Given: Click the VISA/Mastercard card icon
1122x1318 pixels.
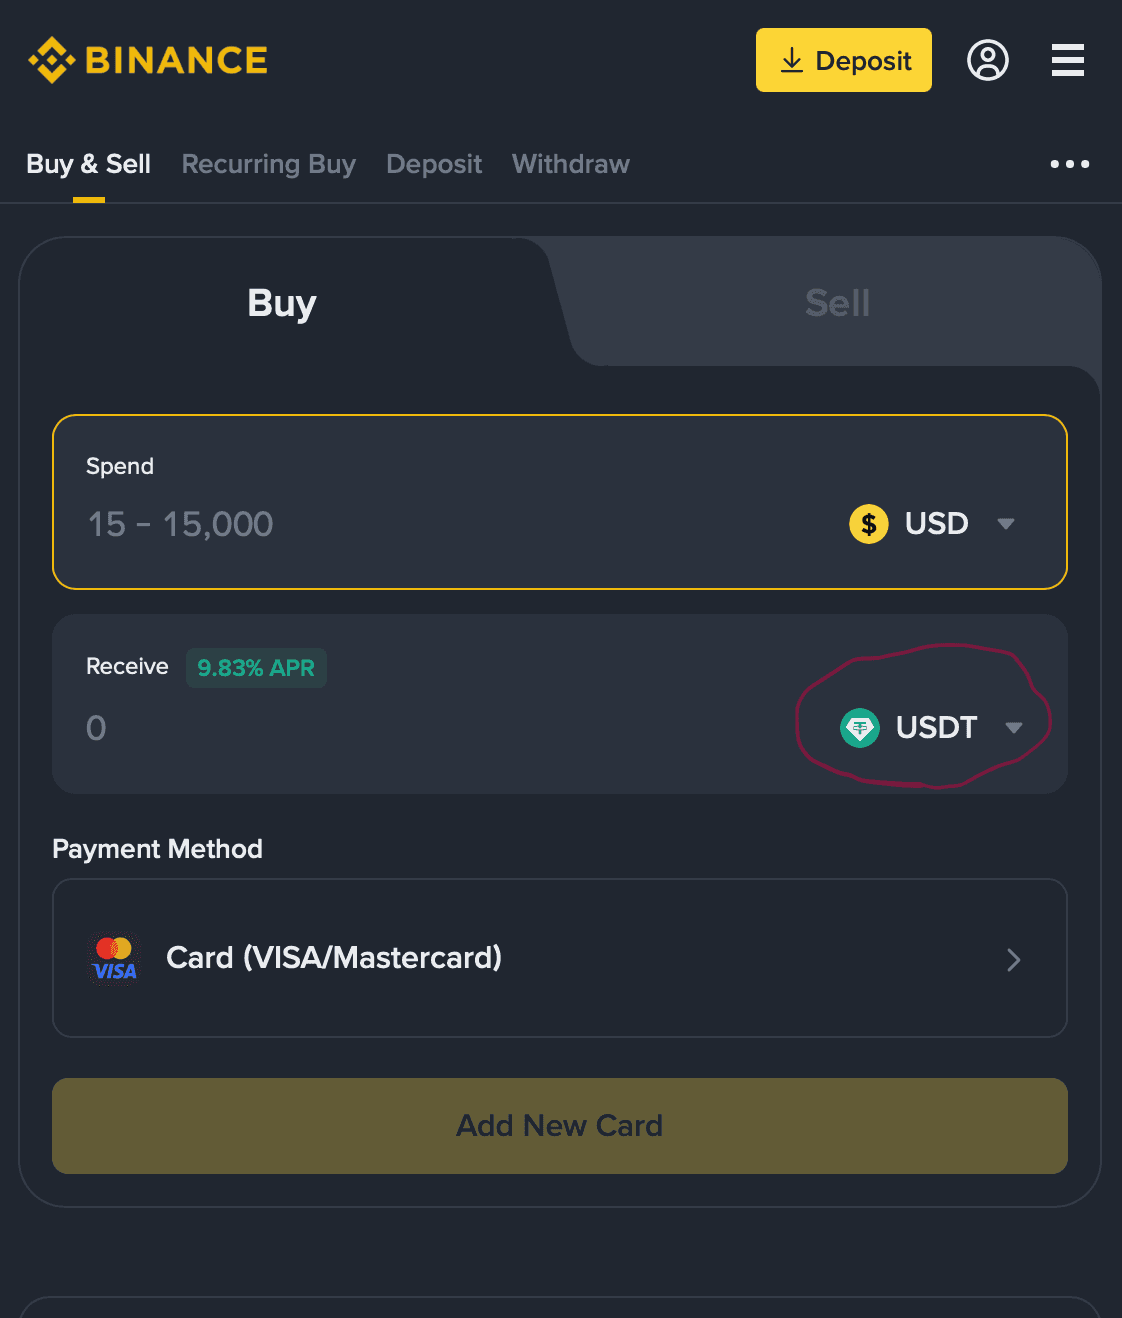Looking at the screenshot, I should pyautogui.click(x=115, y=959).
